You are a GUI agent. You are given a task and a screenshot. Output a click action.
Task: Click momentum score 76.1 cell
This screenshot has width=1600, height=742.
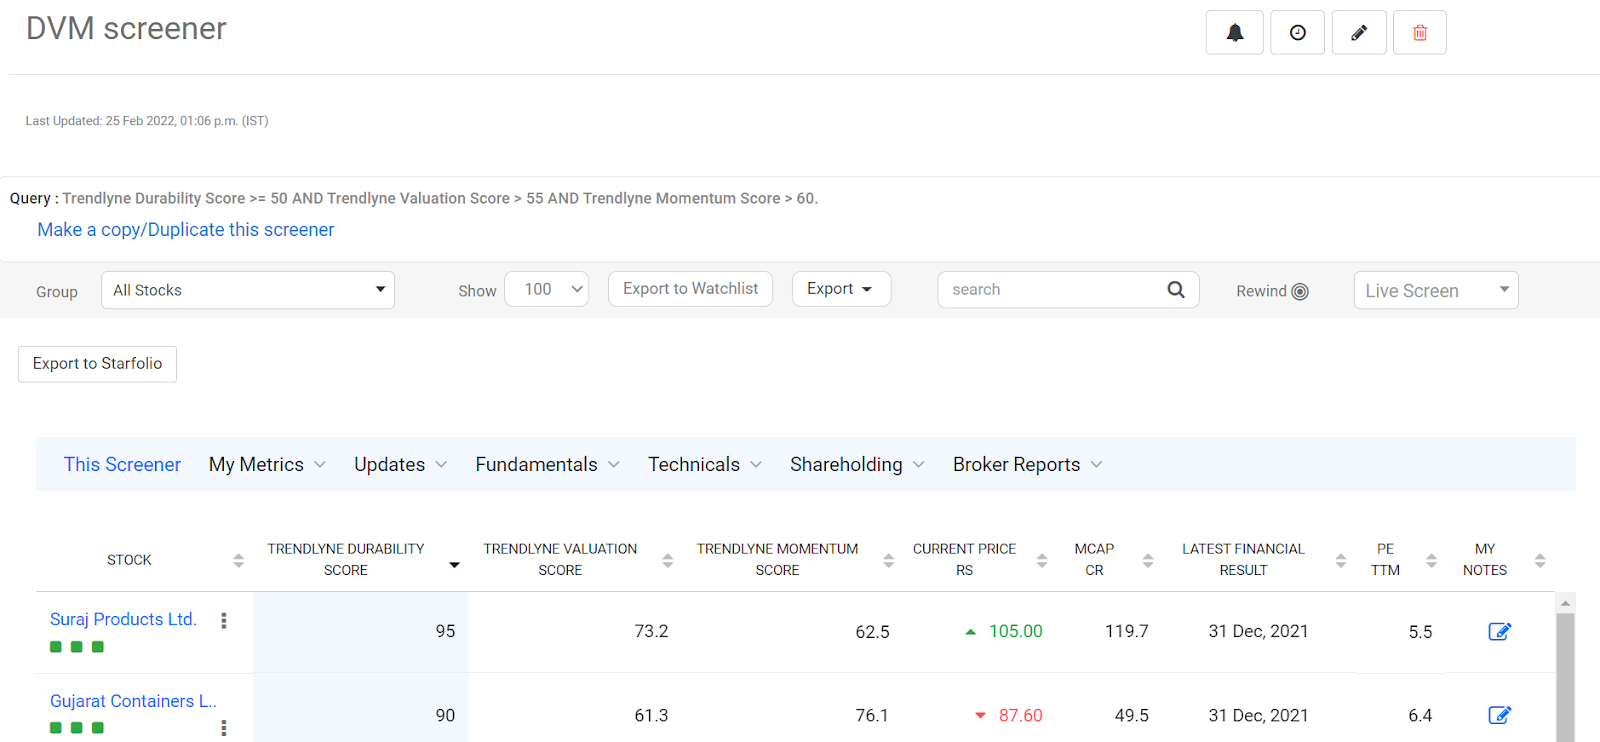872,715
